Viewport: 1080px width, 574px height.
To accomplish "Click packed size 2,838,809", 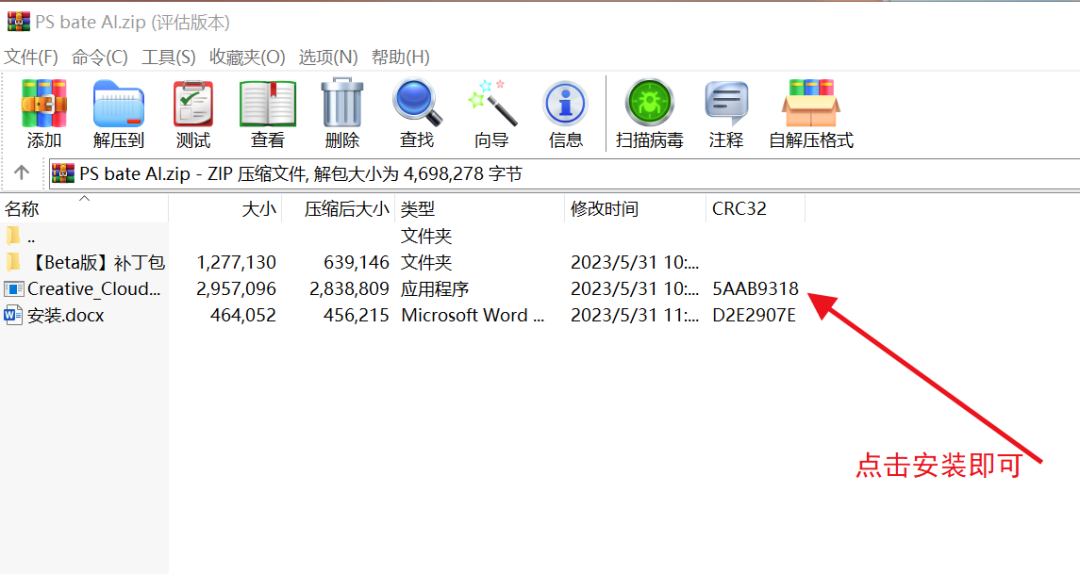I will click(x=349, y=289).
